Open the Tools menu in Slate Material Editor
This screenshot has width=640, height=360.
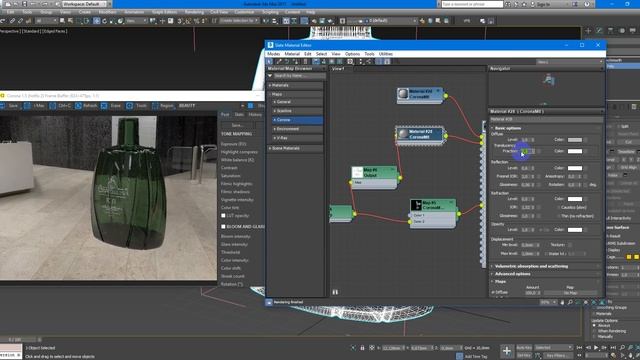point(369,54)
